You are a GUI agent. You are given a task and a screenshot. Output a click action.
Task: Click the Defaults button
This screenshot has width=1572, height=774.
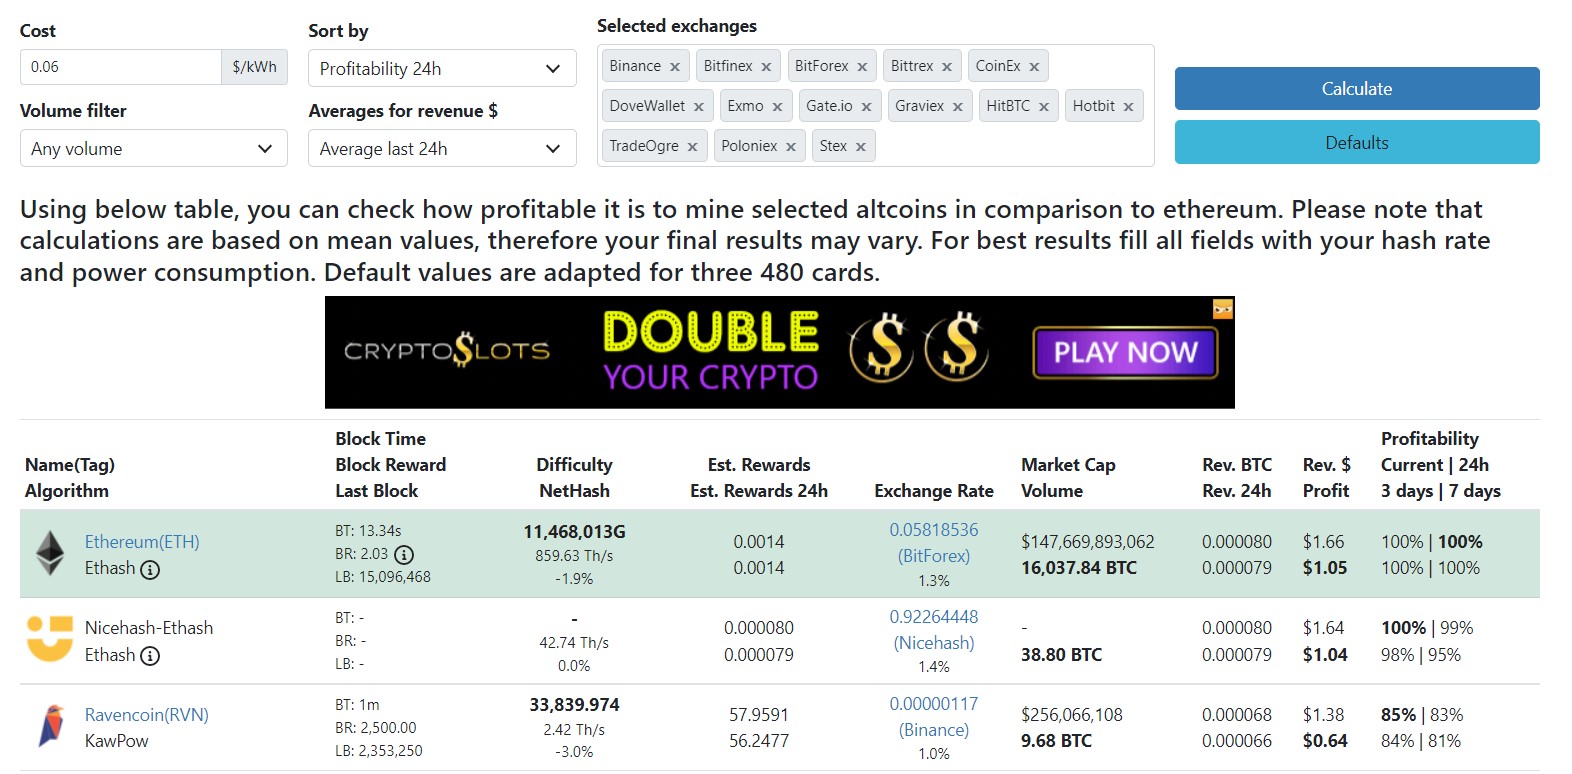coord(1357,142)
